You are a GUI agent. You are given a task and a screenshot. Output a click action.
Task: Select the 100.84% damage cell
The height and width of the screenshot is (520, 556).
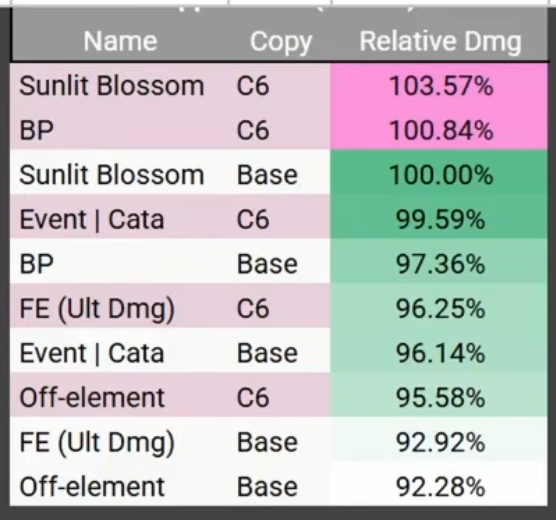pyautogui.click(x=439, y=129)
